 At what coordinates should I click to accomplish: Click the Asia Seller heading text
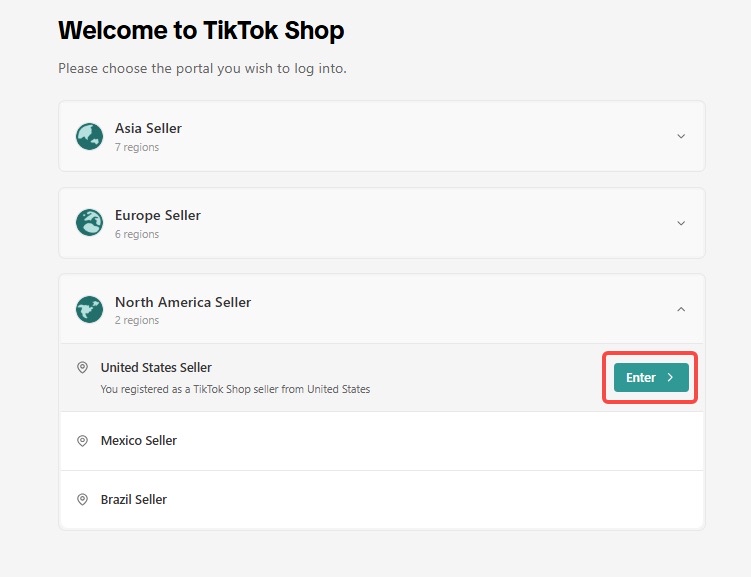(x=148, y=128)
